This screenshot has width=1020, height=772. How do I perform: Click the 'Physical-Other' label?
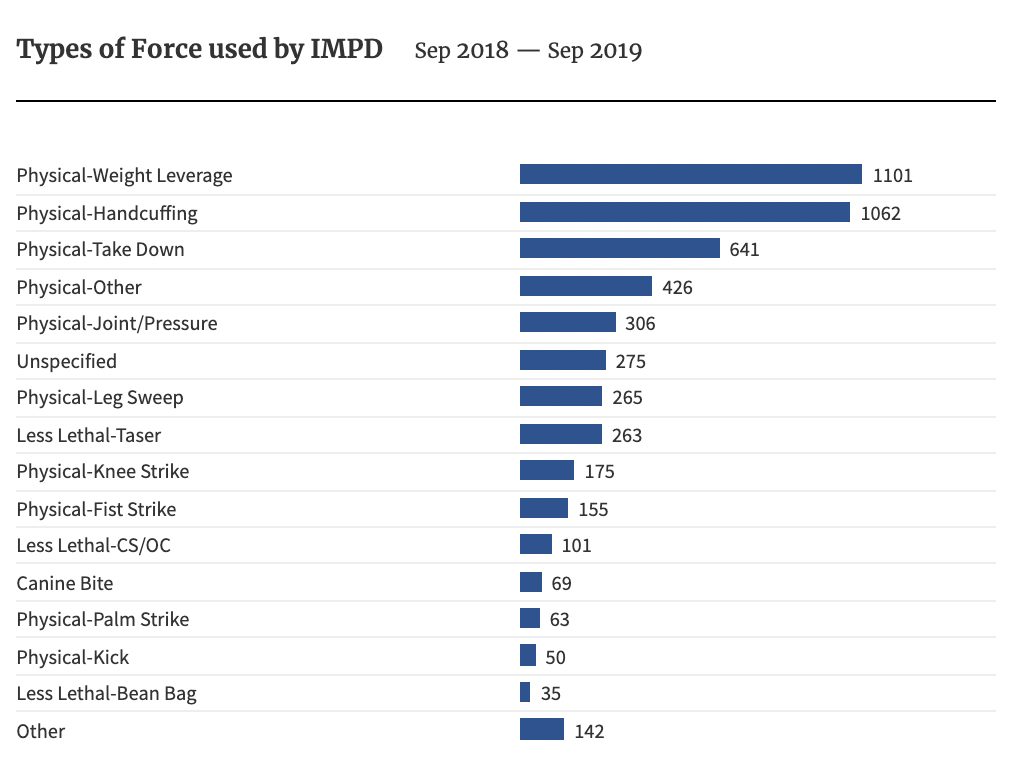[79, 287]
